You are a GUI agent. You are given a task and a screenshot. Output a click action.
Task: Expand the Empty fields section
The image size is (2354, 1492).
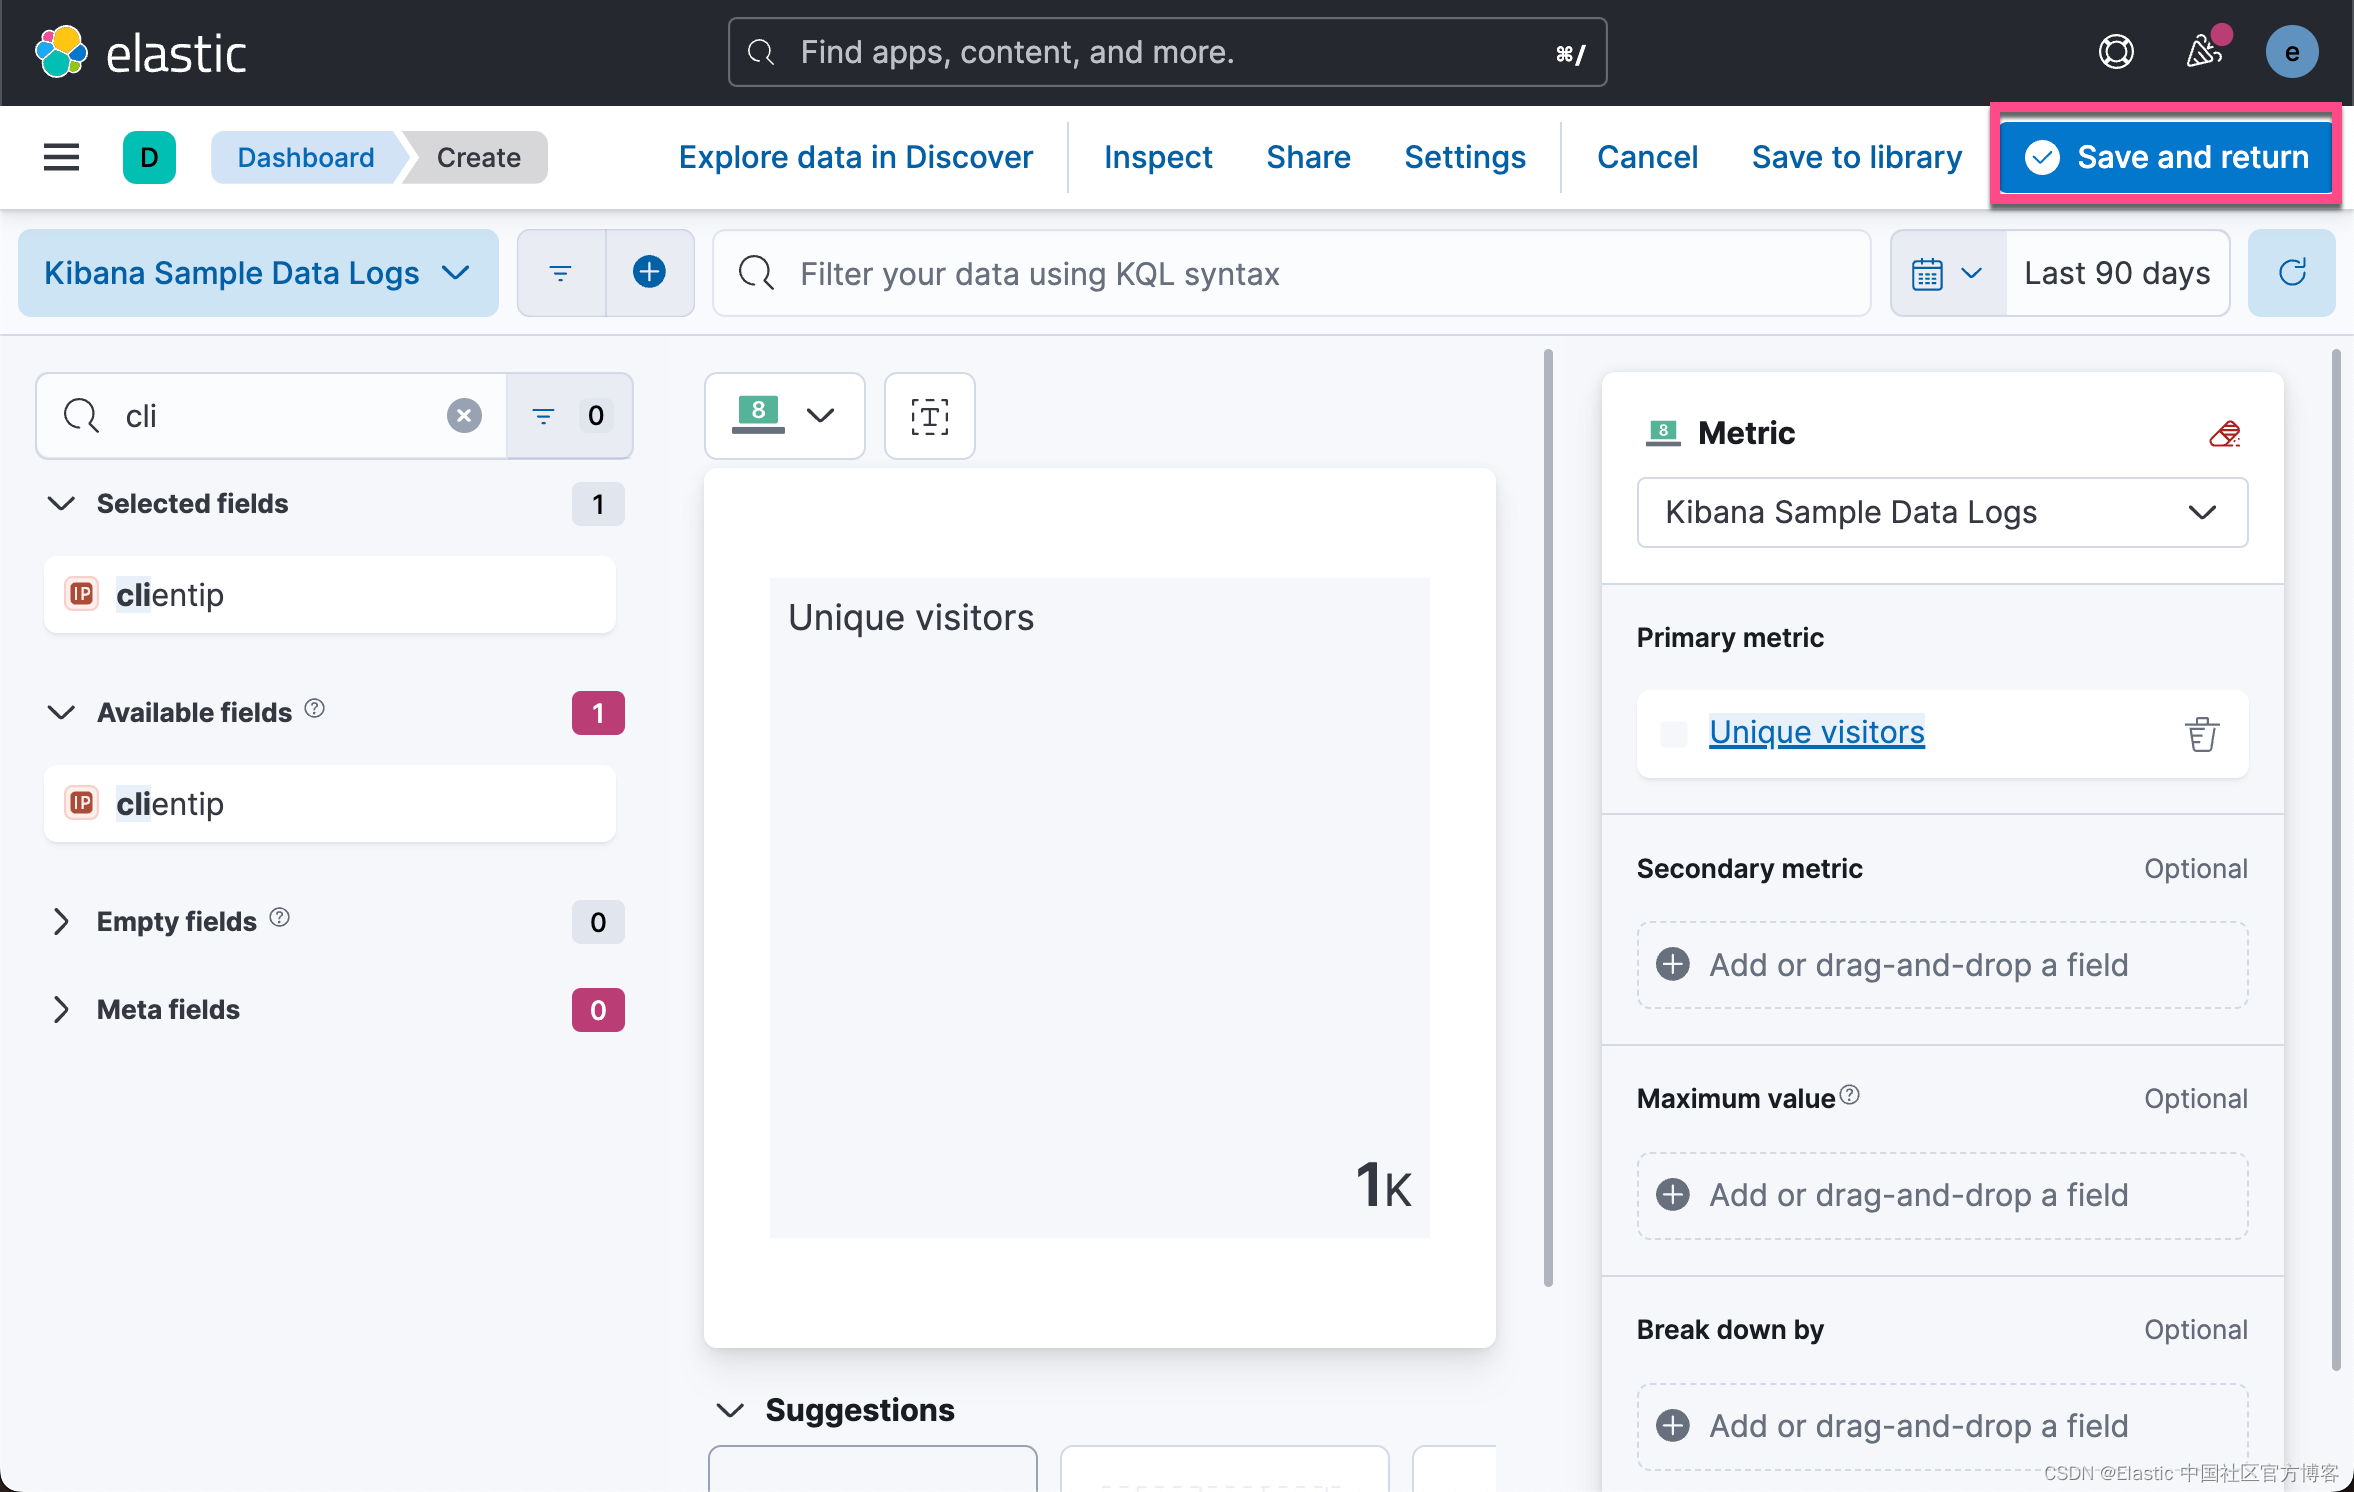pyautogui.click(x=62, y=921)
